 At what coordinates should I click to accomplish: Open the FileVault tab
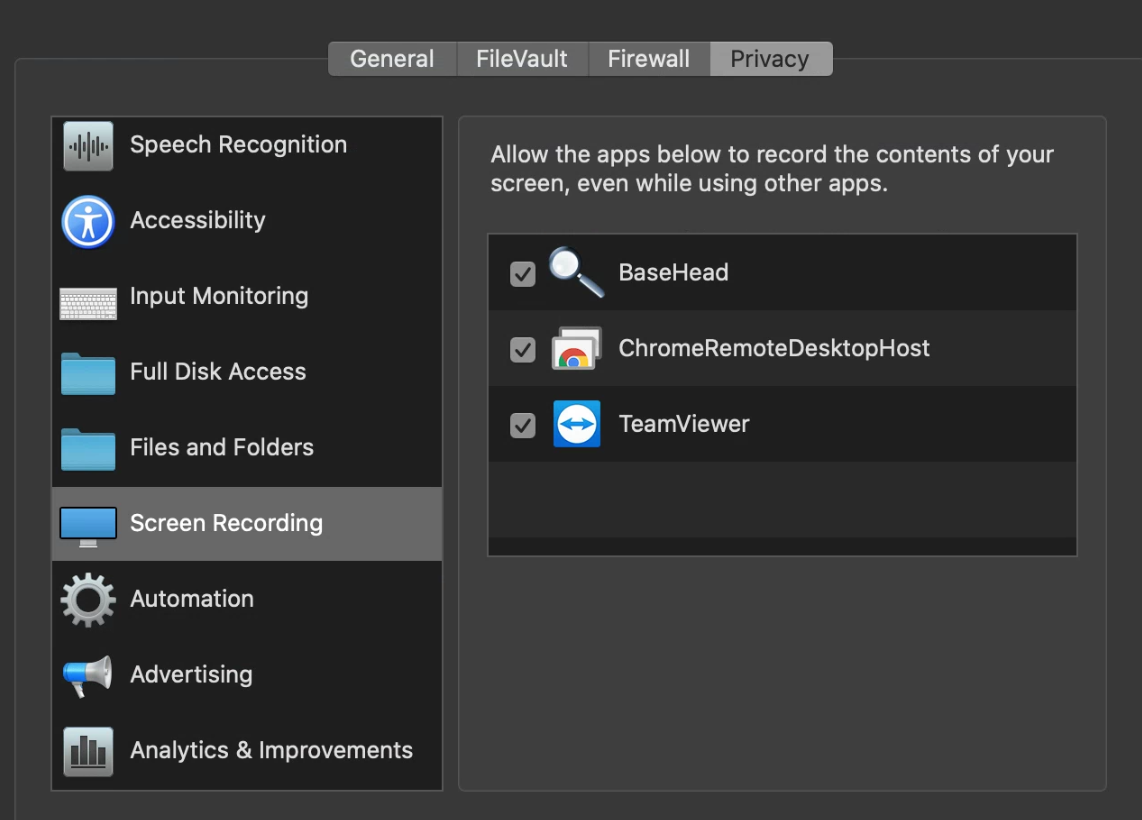click(x=521, y=58)
